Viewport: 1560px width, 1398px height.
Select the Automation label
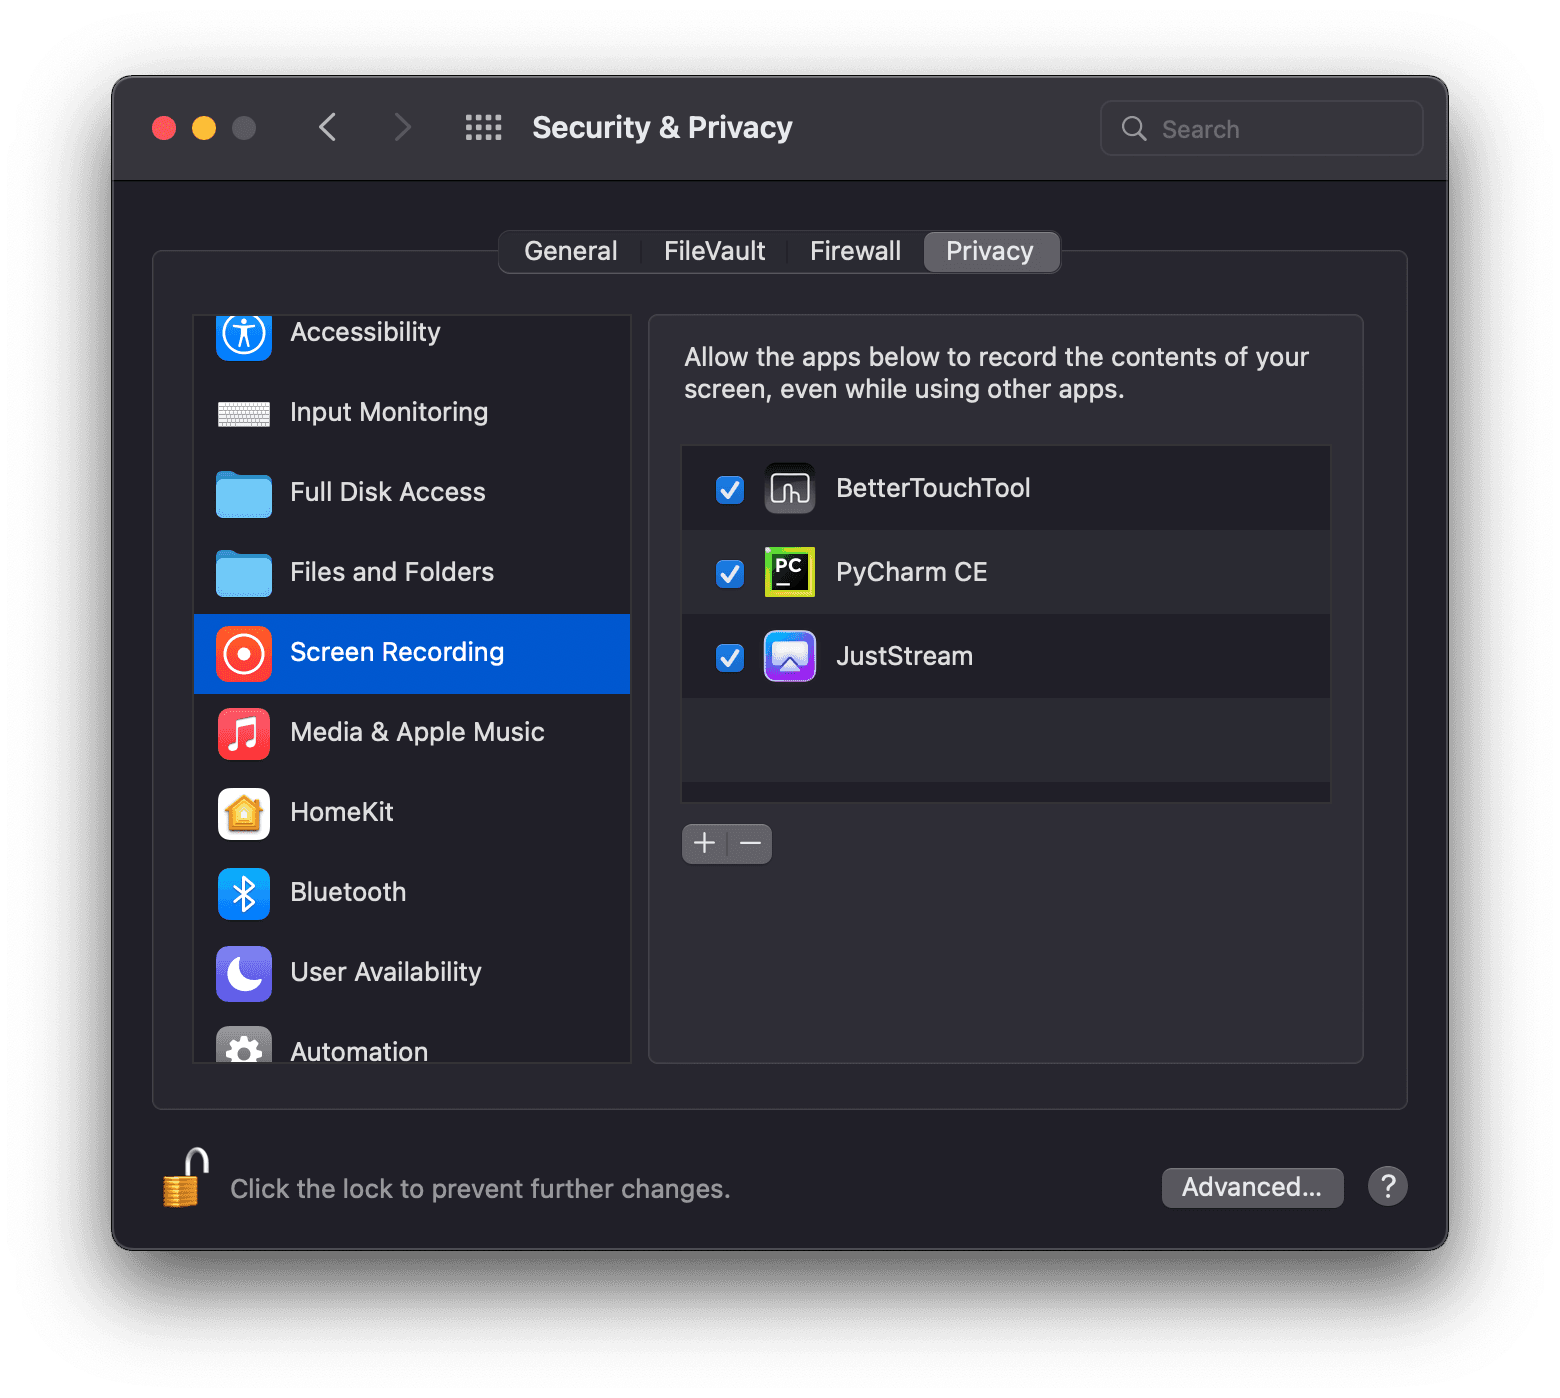359,1051
